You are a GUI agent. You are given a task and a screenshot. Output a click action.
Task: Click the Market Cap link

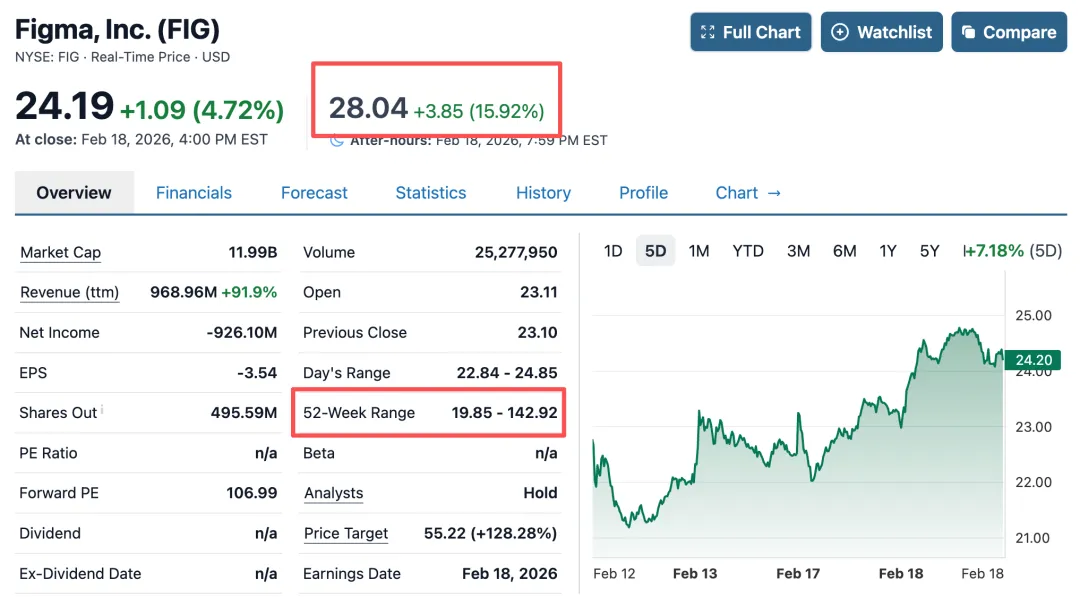click(x=61, y=253)
